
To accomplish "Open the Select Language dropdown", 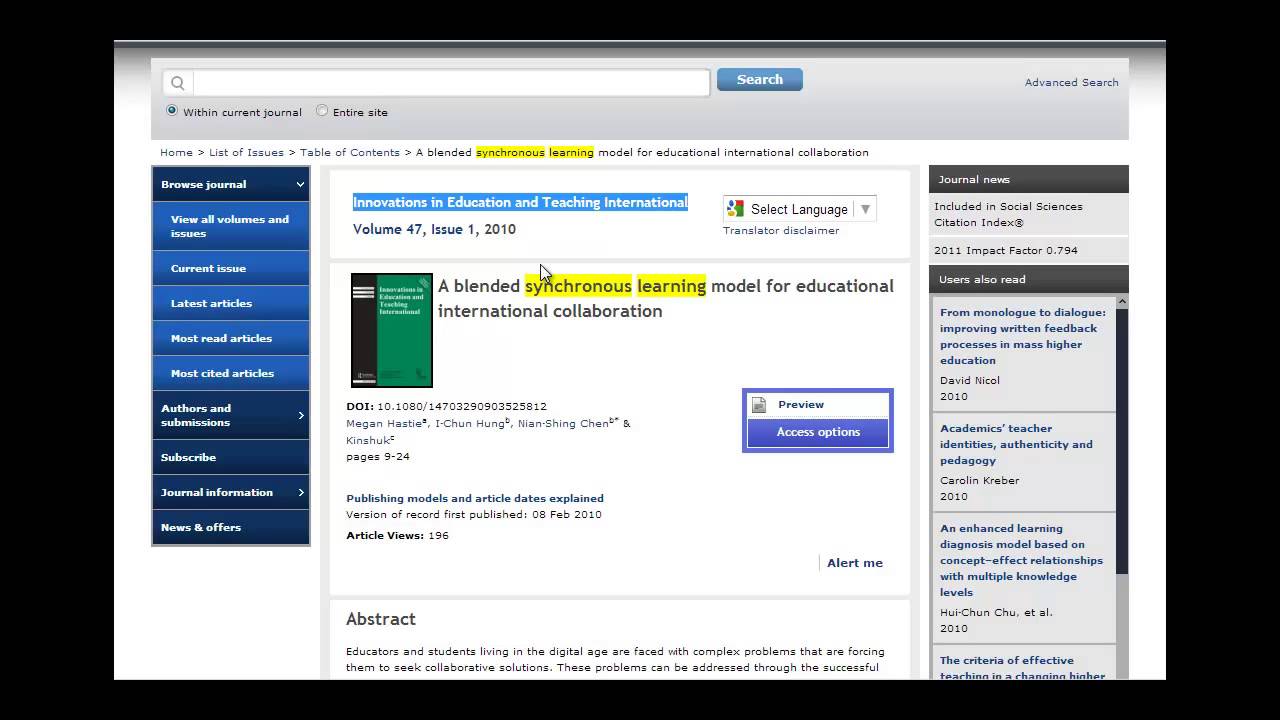I will [x=800, y=209].
